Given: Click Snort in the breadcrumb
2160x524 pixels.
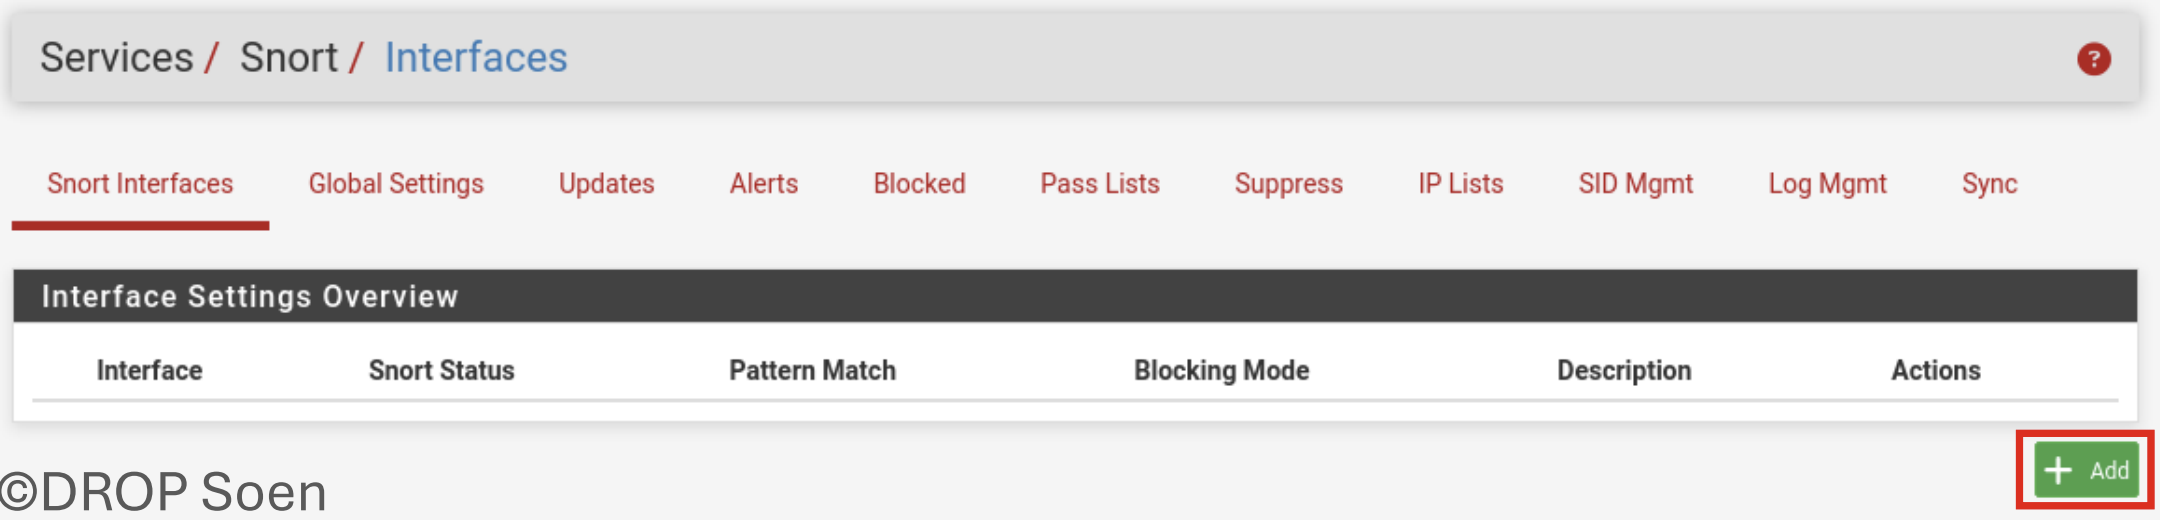Looking at the screenshot, I should coord(288,58).
